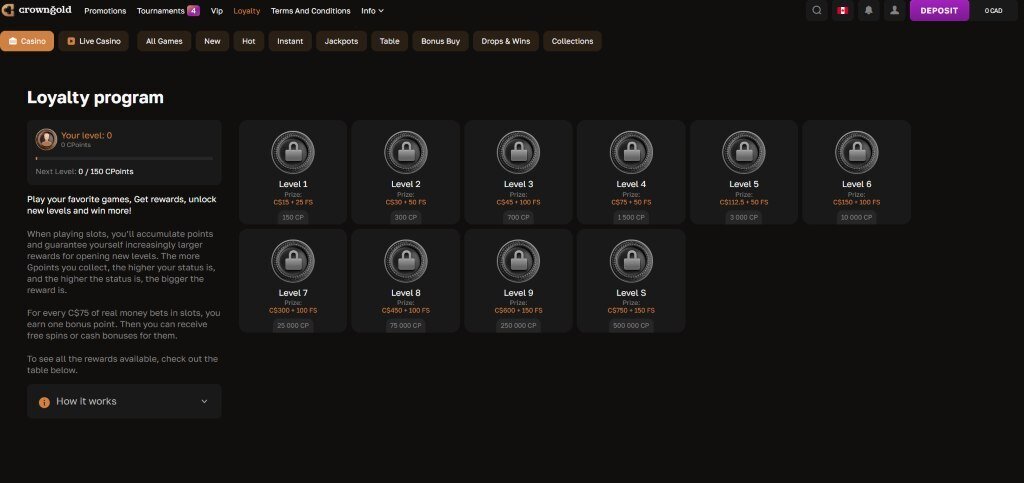
Task: Expand the How it works section
Action: (x=124, y=401)
